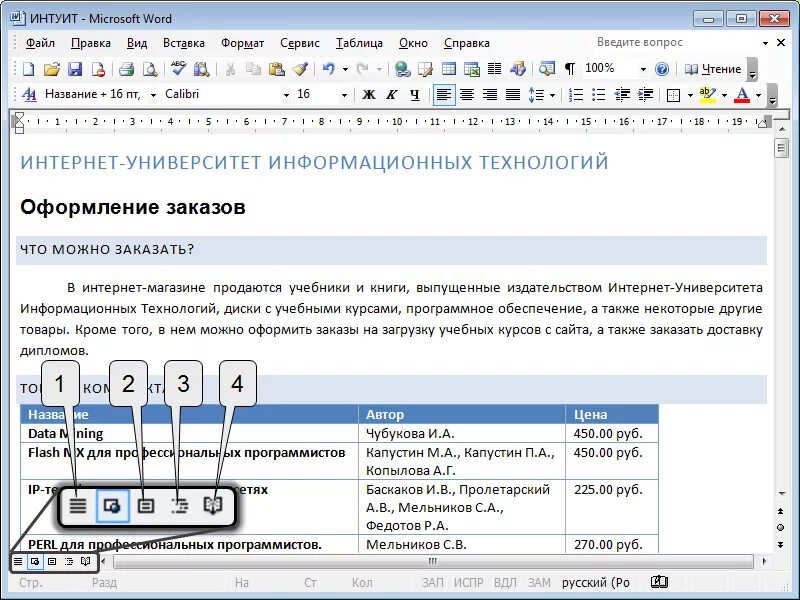800x600 pixels.
Task: Click the horizontal scrollbar thumb
Action: [x=433, y=561]
